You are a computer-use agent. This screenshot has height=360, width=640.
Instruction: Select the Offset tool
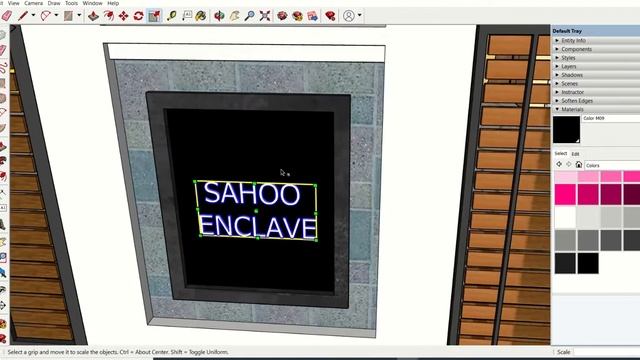[109, 16]
